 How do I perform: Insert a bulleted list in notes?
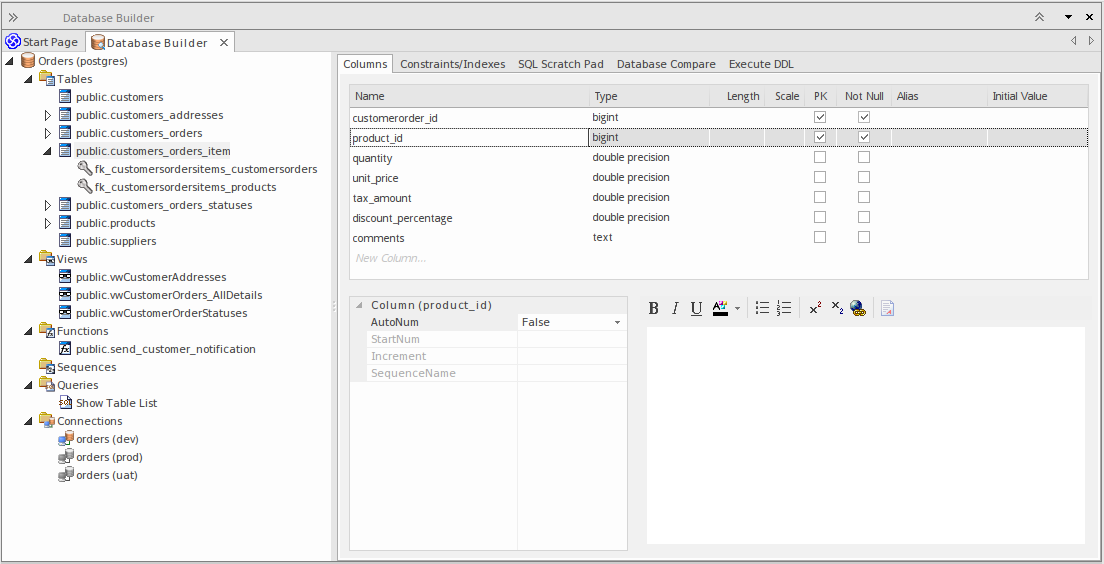762,308
